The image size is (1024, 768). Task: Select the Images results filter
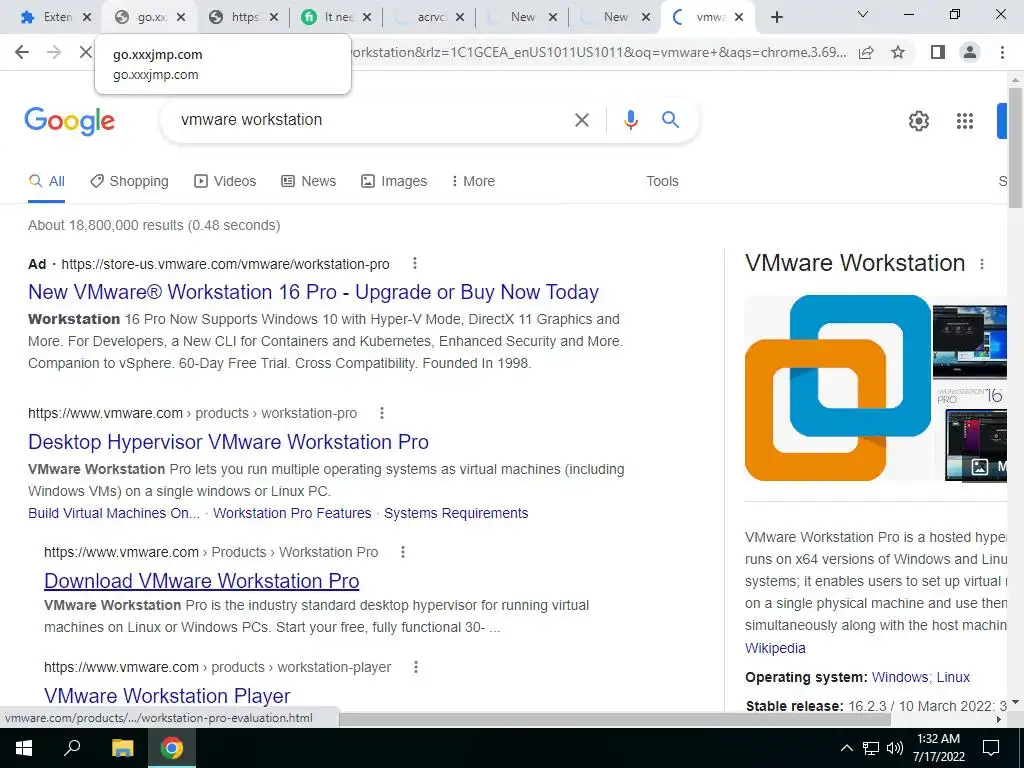[x=394, y=182]
